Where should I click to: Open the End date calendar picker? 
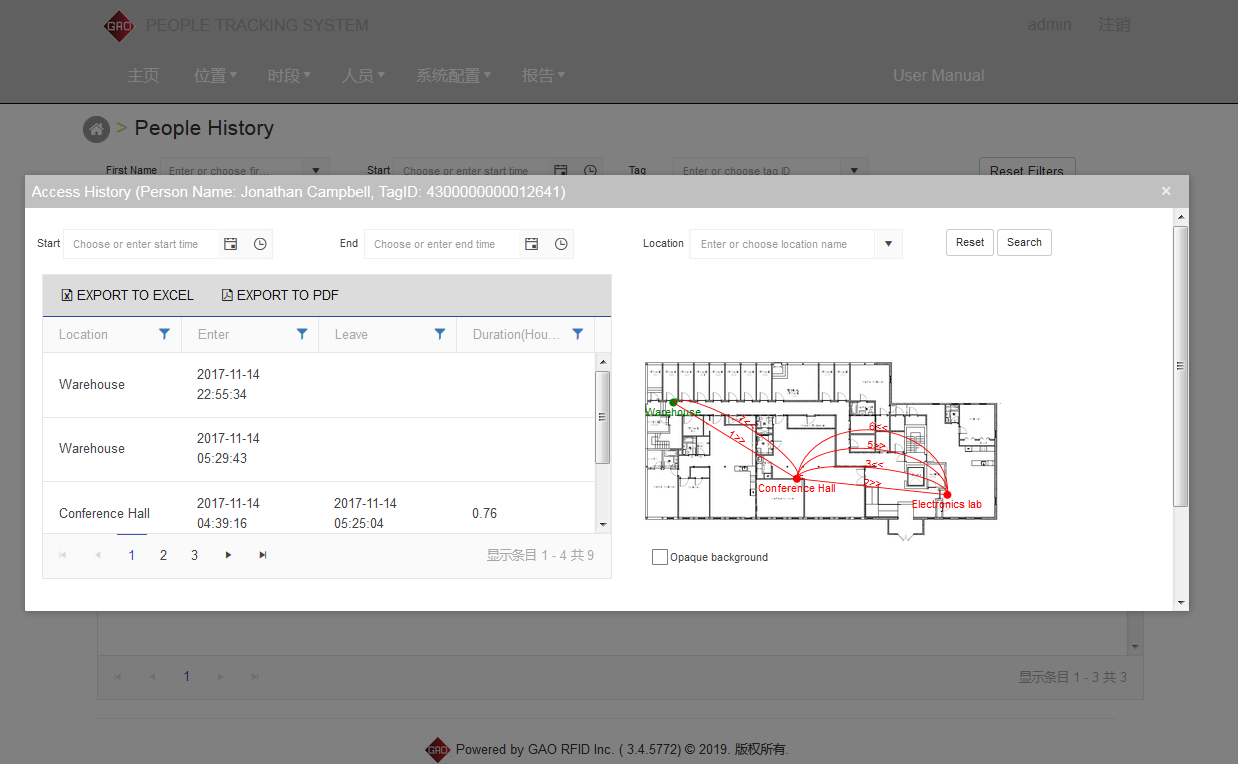click(x=532, y=244)
